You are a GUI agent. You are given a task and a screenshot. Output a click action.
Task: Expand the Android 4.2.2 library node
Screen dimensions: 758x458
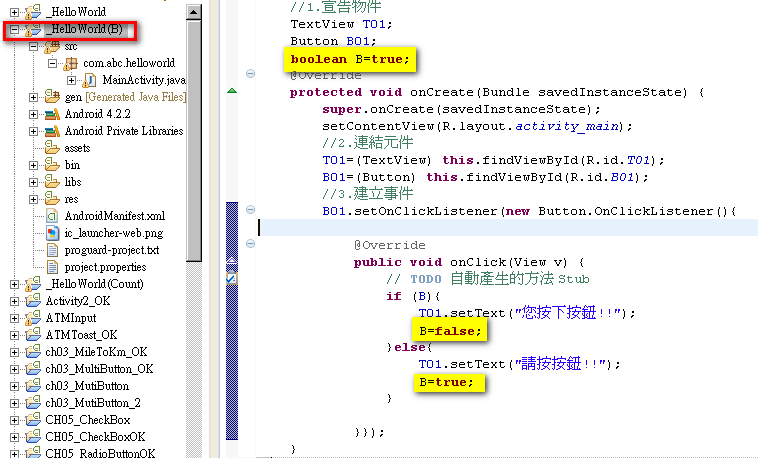point(33,115)
